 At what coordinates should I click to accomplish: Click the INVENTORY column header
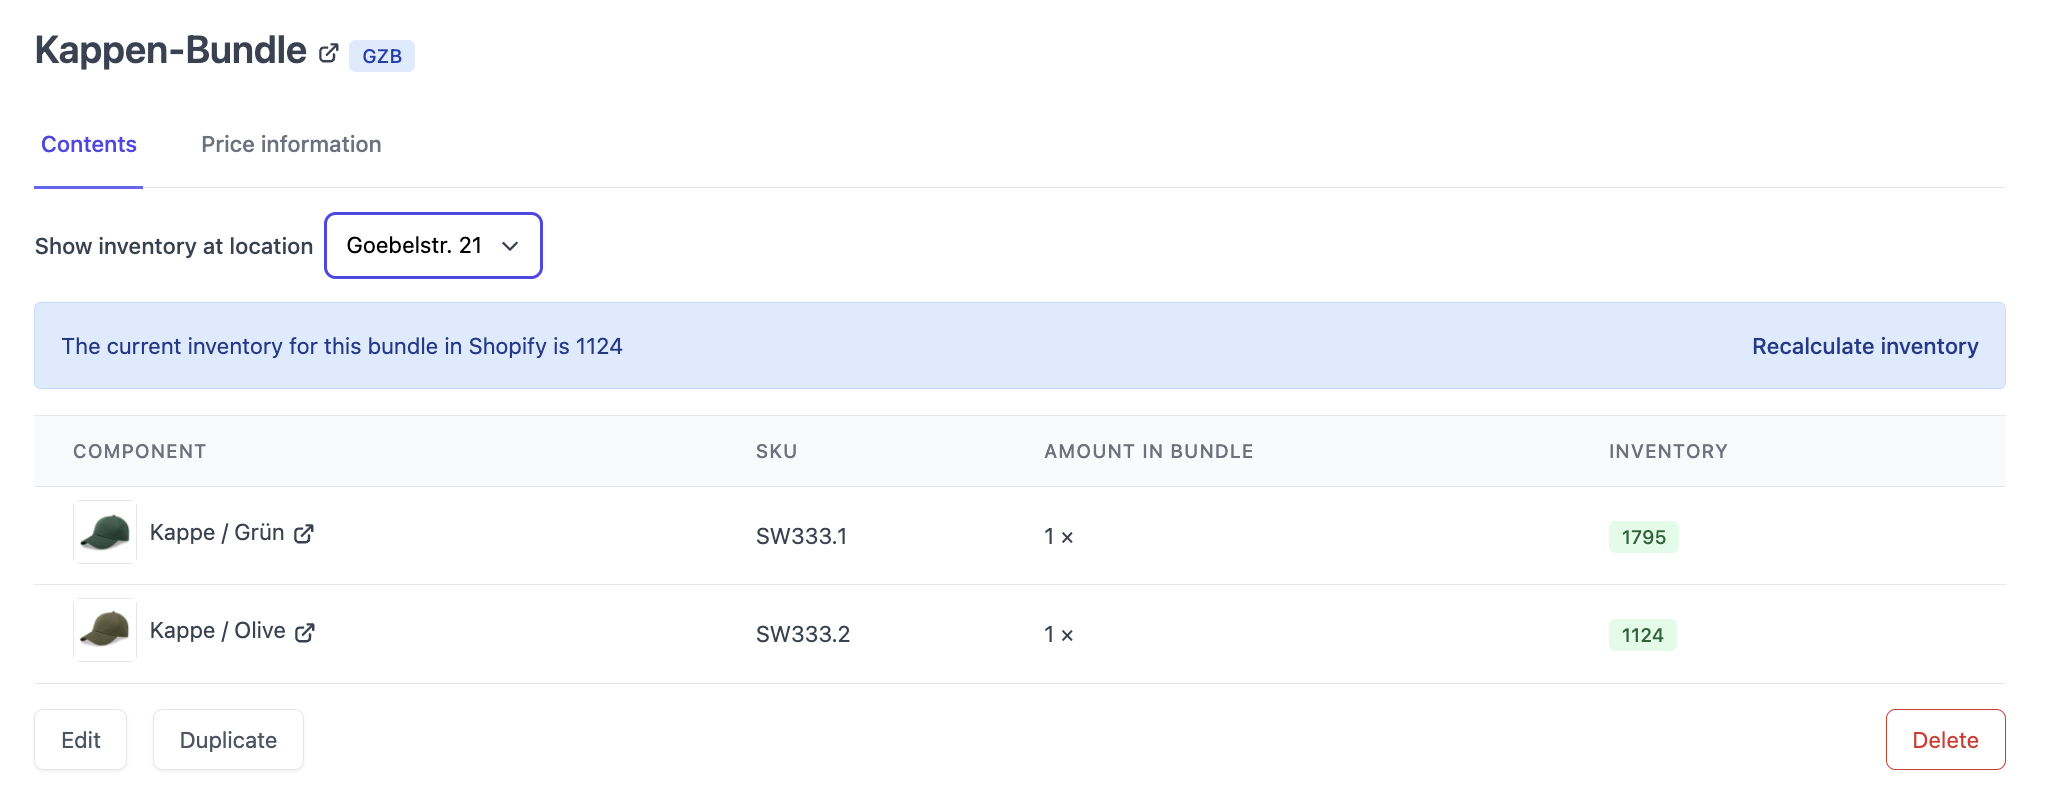(x=1667, y=452)
